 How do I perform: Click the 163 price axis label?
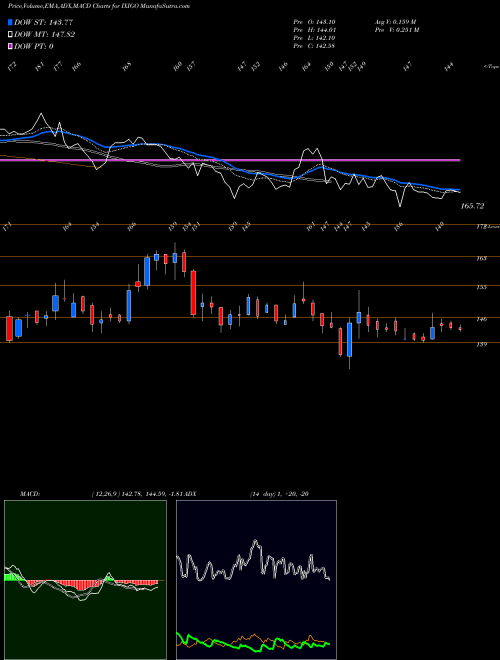tap(481, 258)
